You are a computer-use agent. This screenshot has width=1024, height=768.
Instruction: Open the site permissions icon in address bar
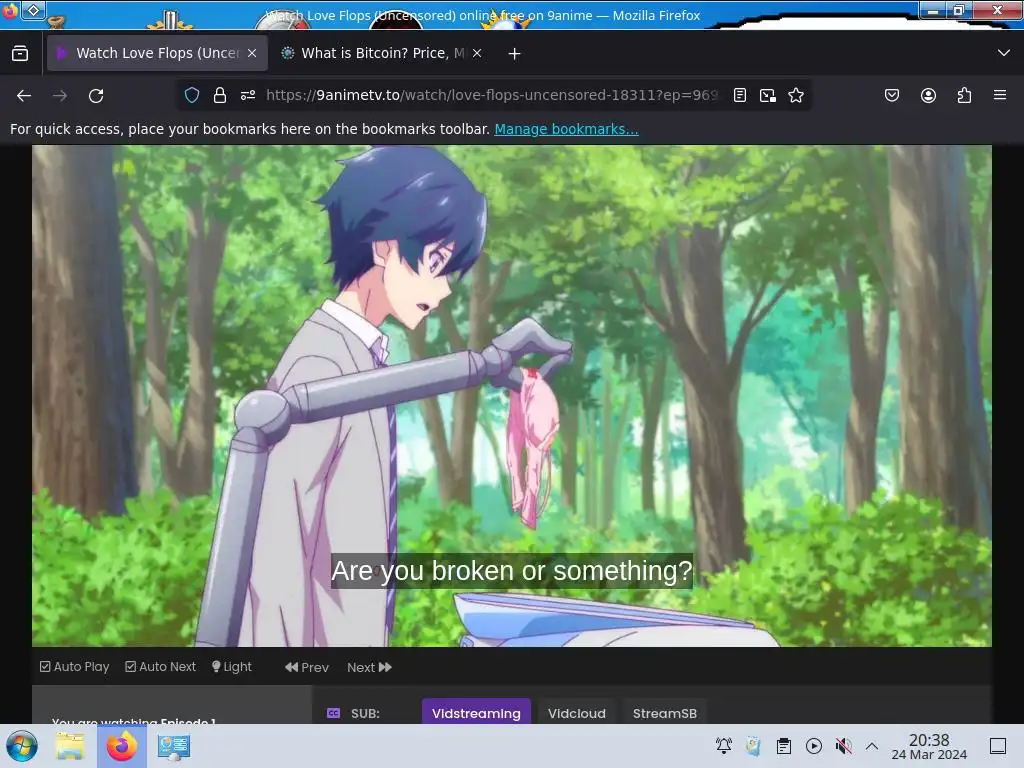coord(248,95)
